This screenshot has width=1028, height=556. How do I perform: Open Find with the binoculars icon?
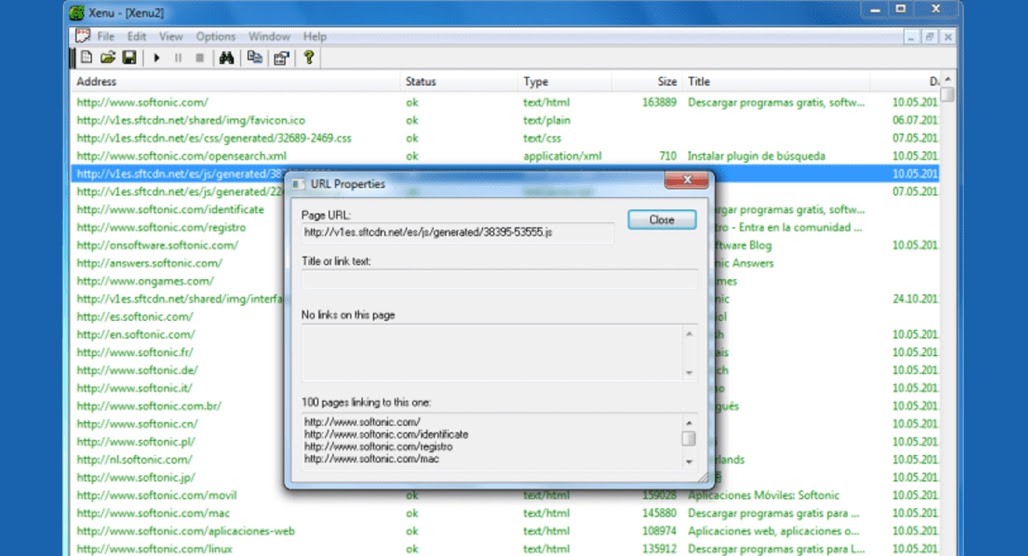(x=227, y=58)
